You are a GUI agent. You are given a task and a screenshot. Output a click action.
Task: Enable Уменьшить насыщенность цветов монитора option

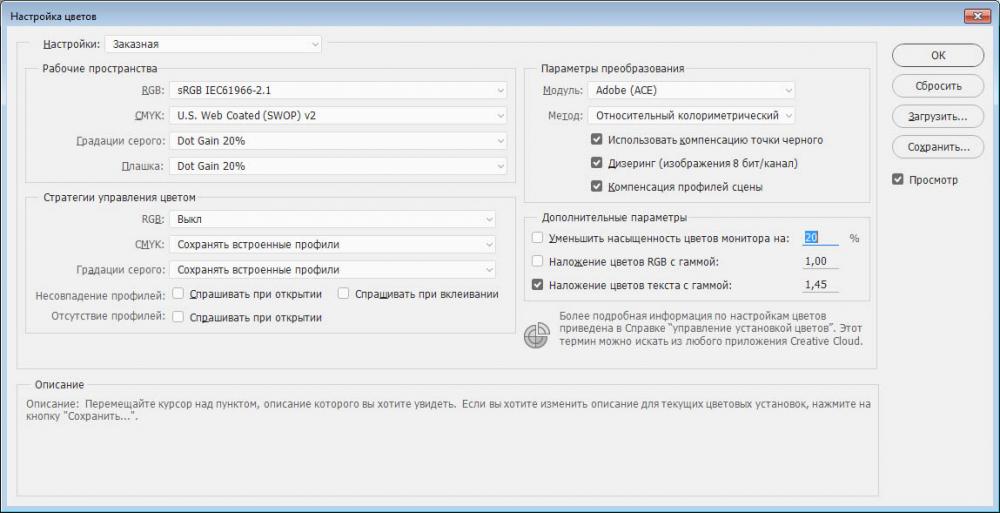pyautogui.click(x=537, y=237)
